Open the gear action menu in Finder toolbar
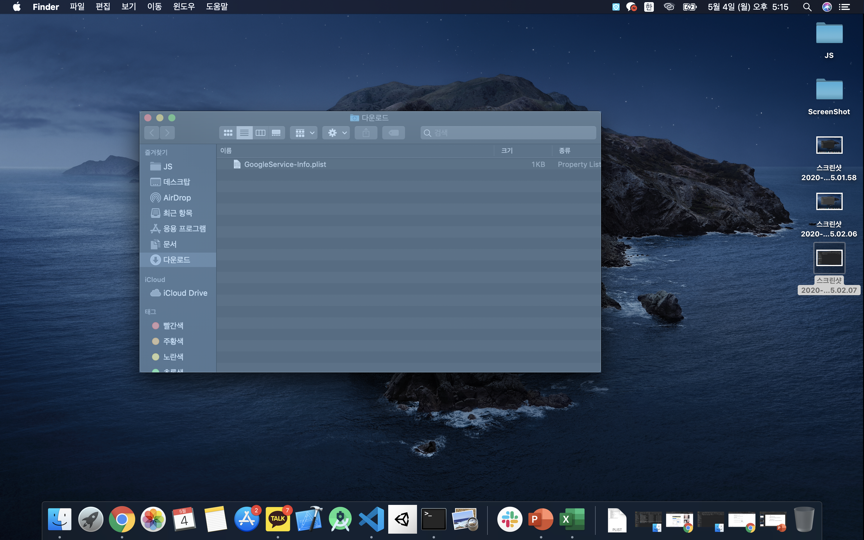This screenshot has height=540, width=864. pos(336,133)
